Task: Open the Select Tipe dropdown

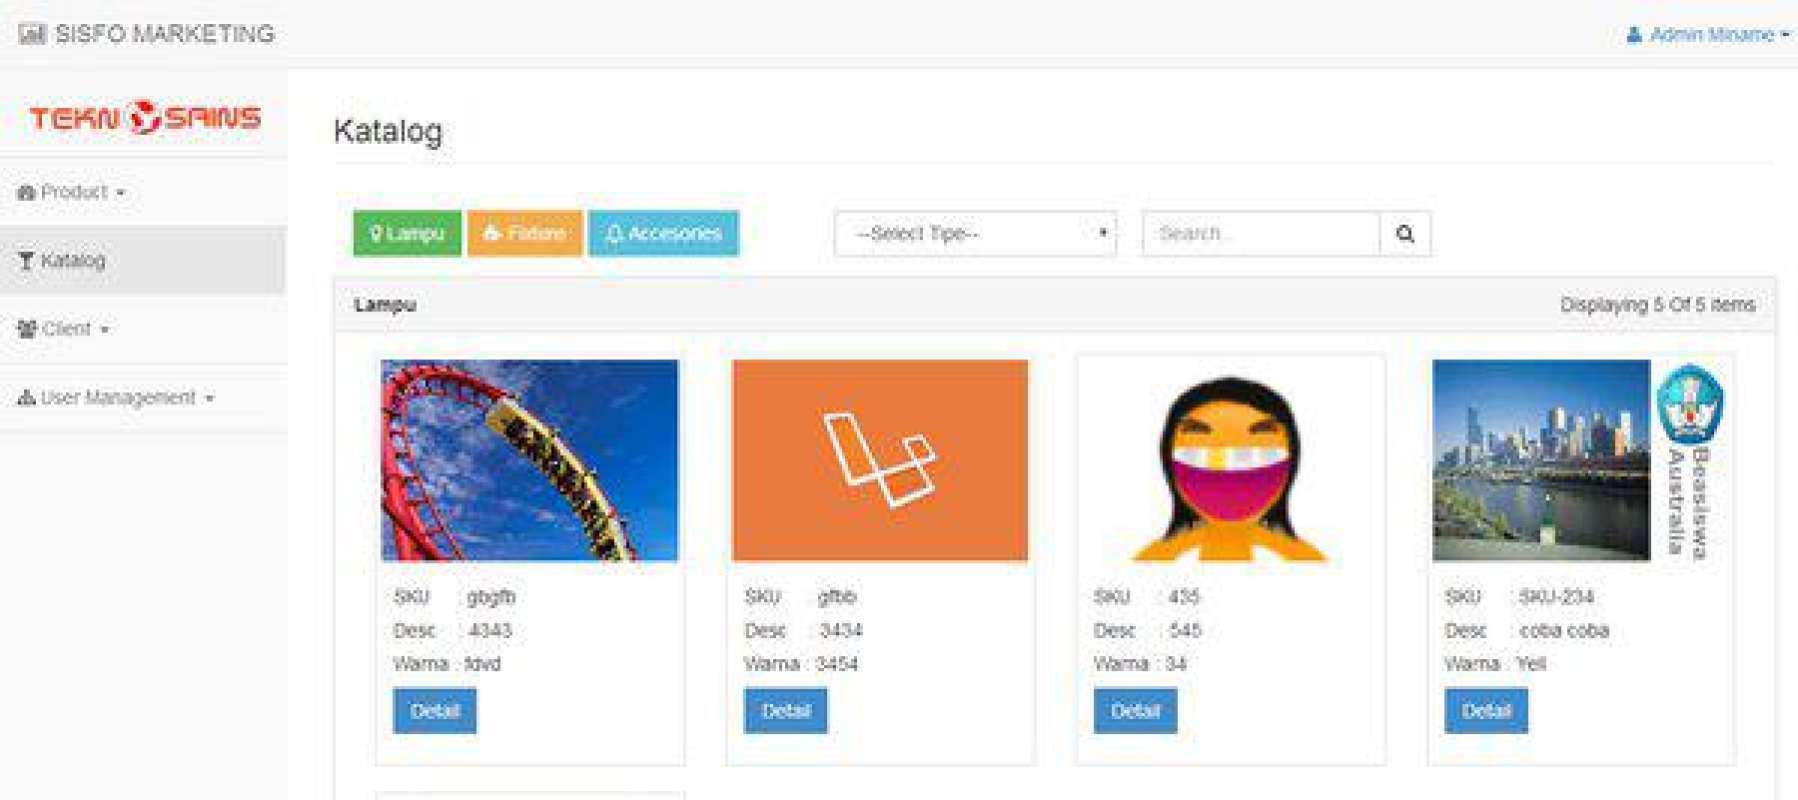Action: 975,234
